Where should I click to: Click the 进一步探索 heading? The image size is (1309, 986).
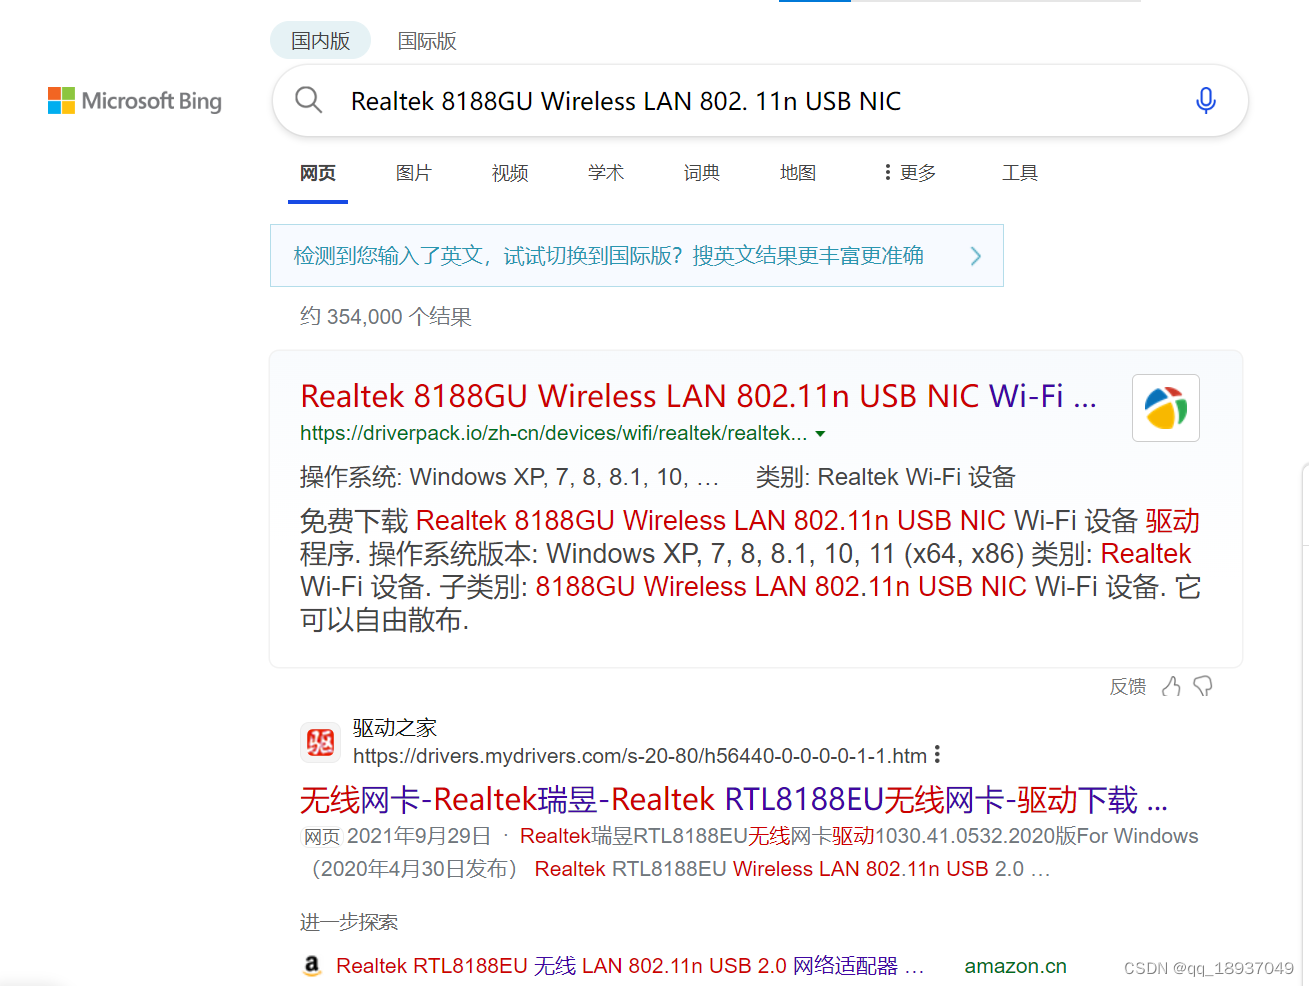pos(349,922)
